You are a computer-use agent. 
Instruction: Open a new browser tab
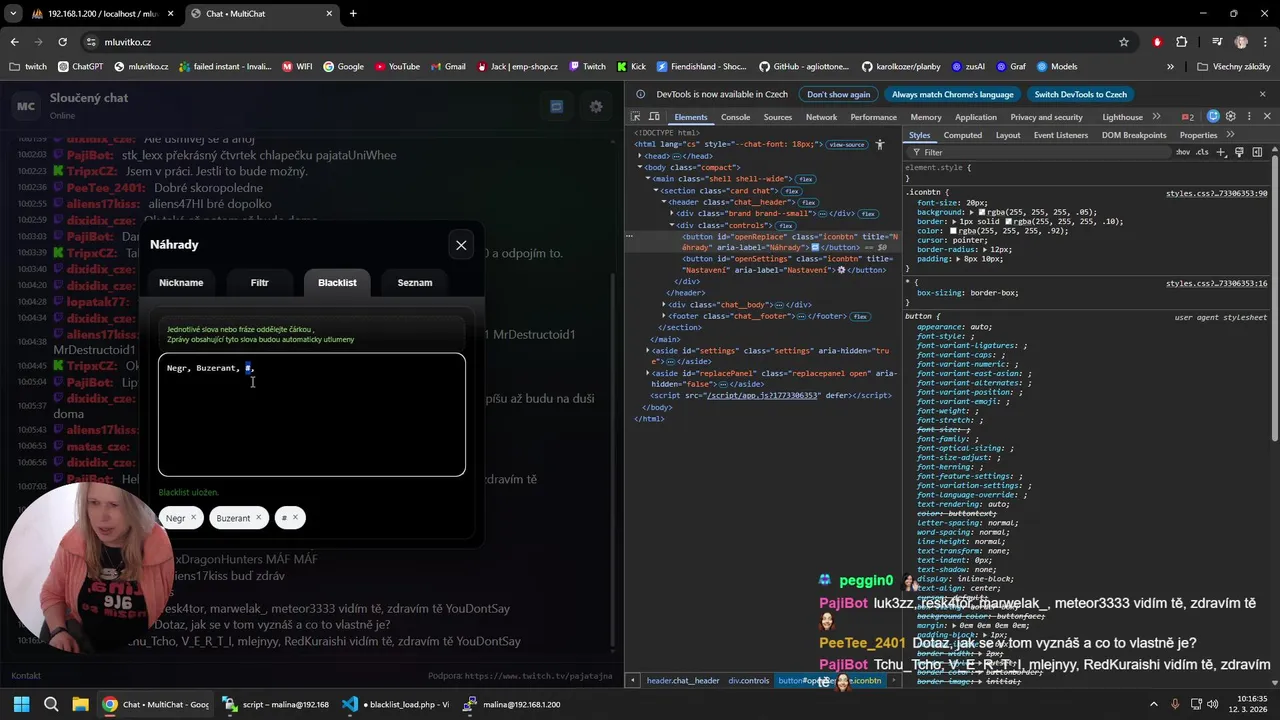tap(353, 14)
